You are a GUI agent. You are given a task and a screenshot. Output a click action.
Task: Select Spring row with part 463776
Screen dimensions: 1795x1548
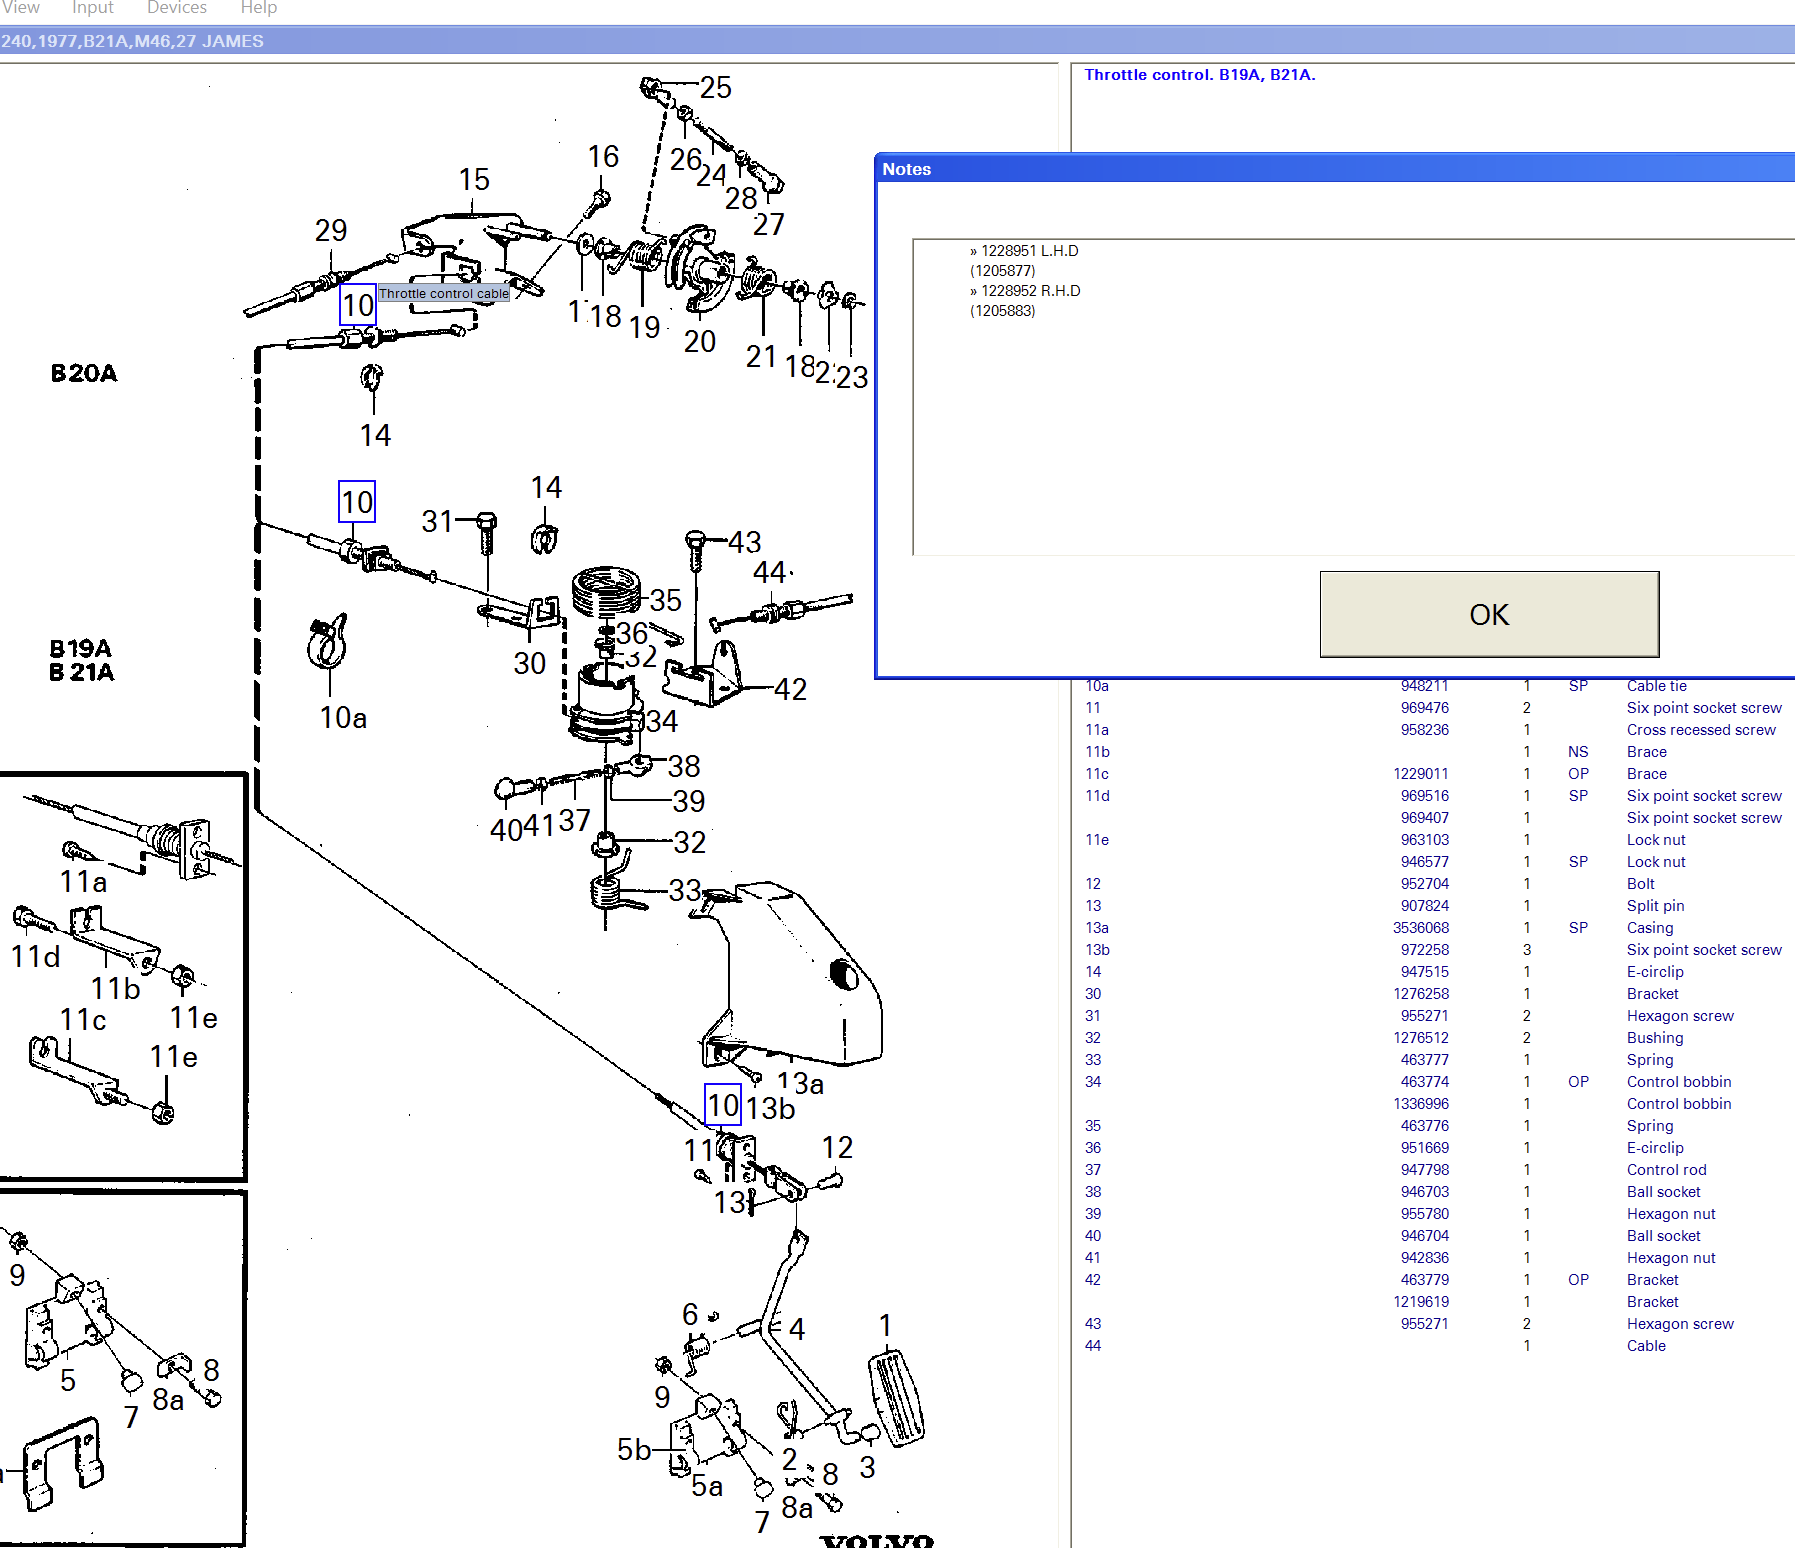[x=1433, y=1126]
